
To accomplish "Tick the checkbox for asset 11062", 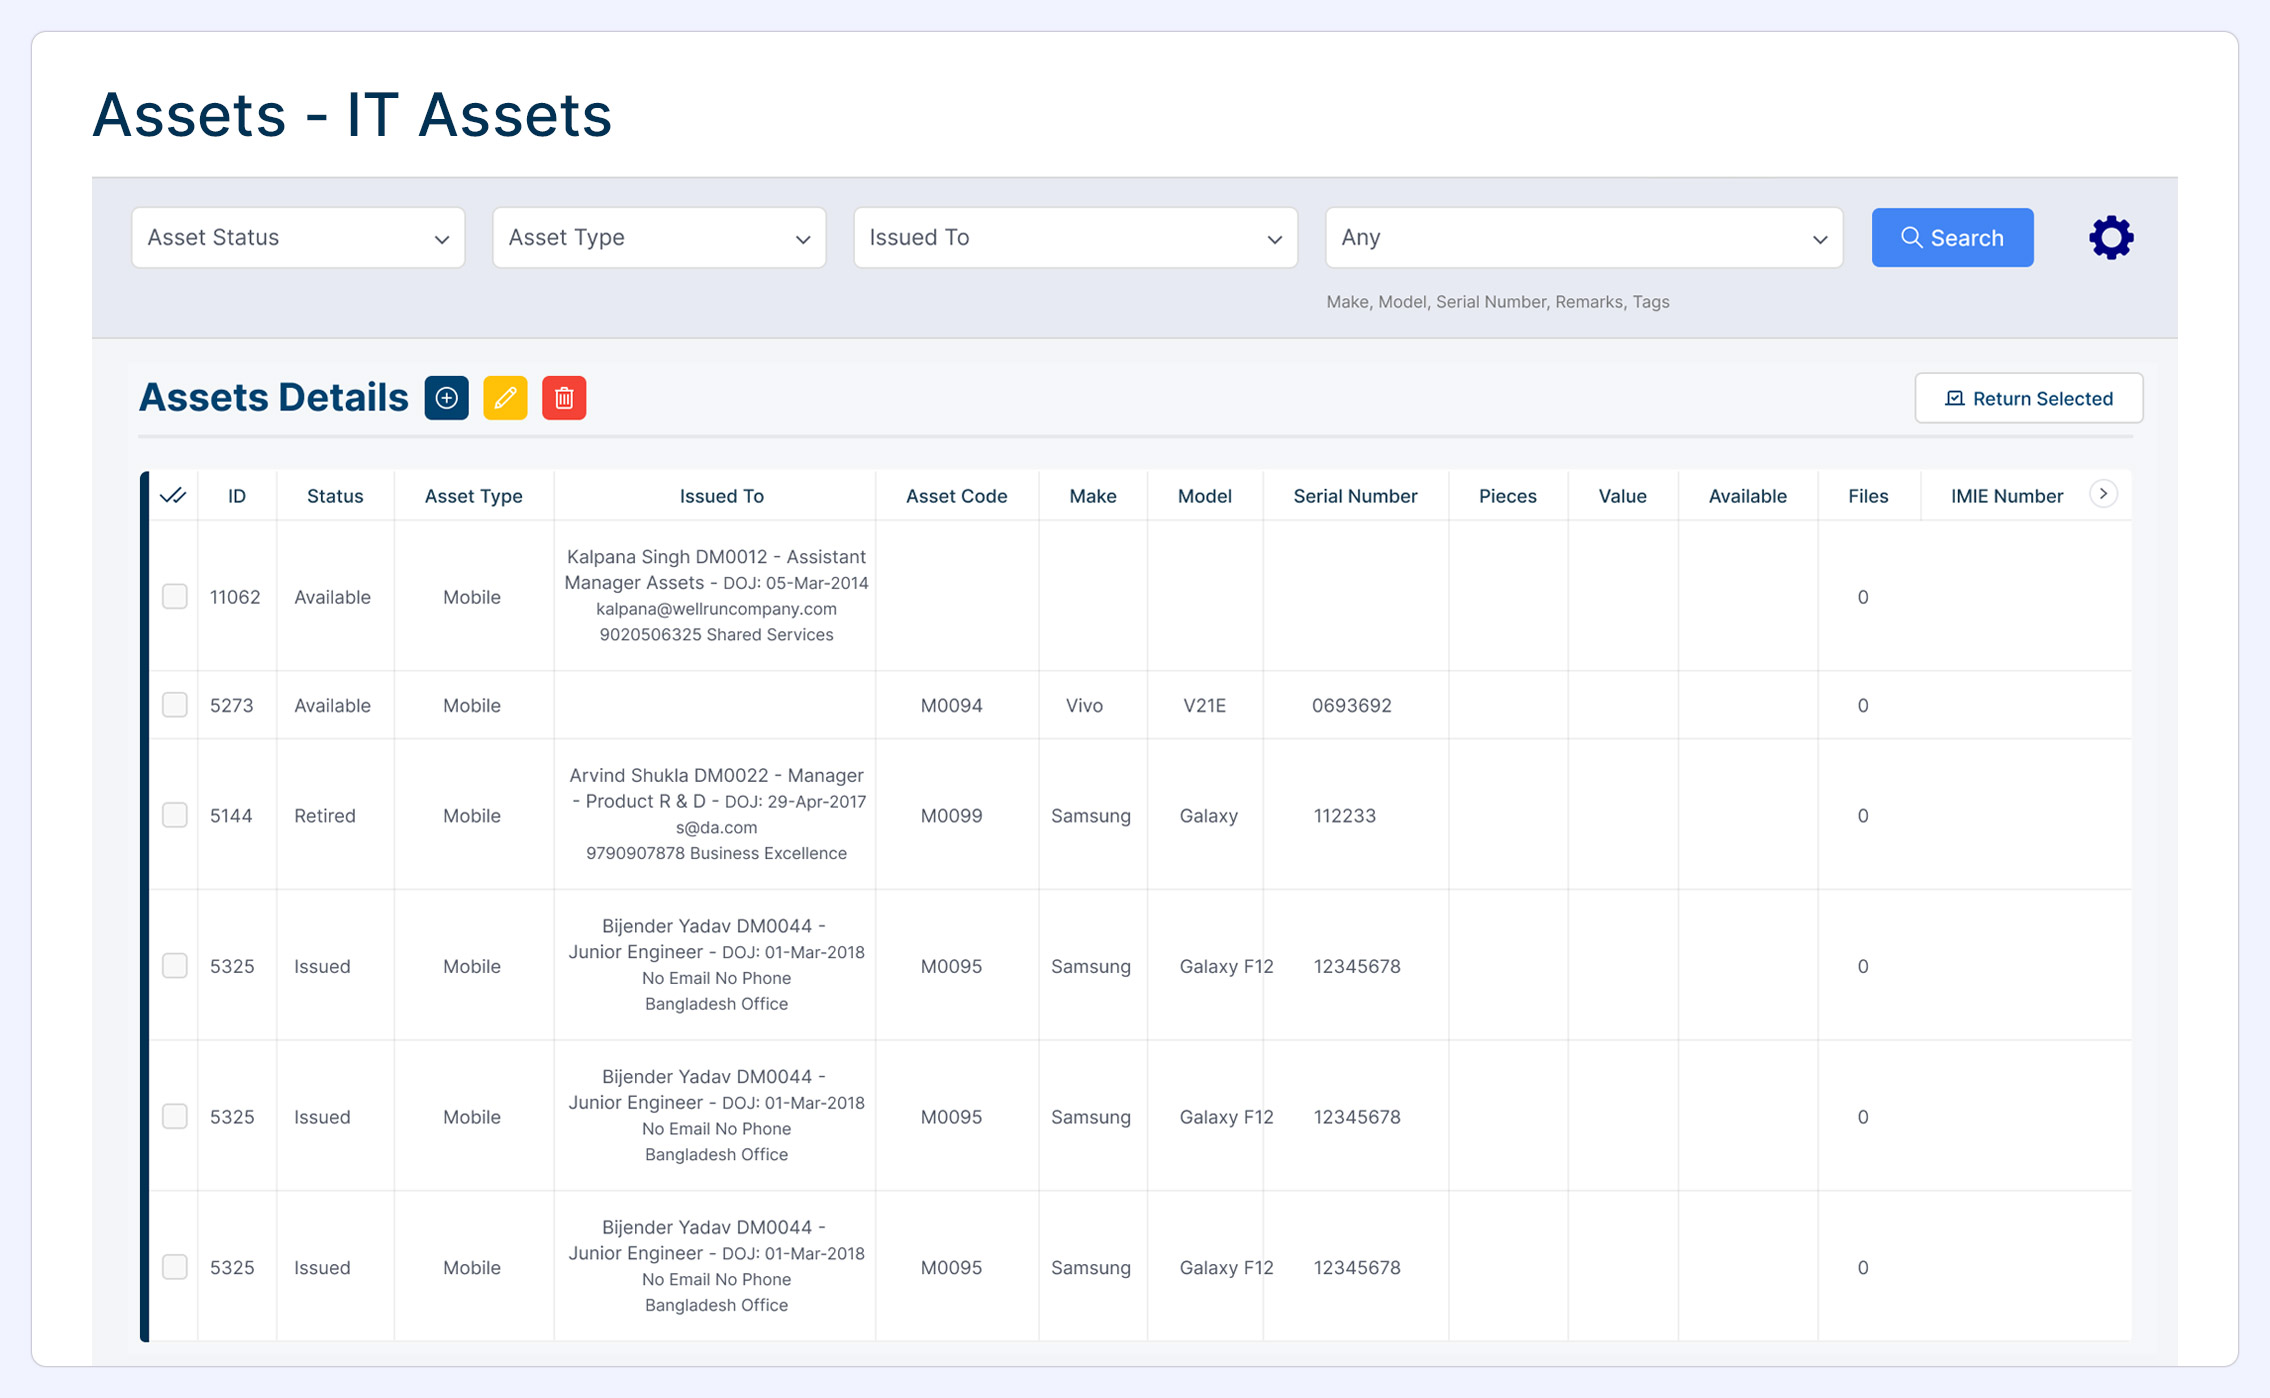I will tap(175, 597).
